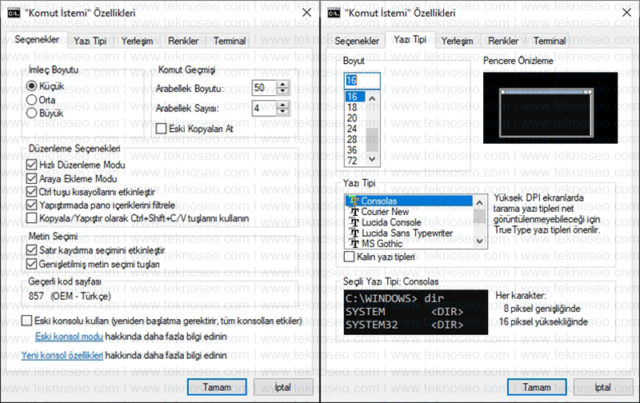
Task: Click TrueType icon beside Courier New
Action: pos(355,212)
